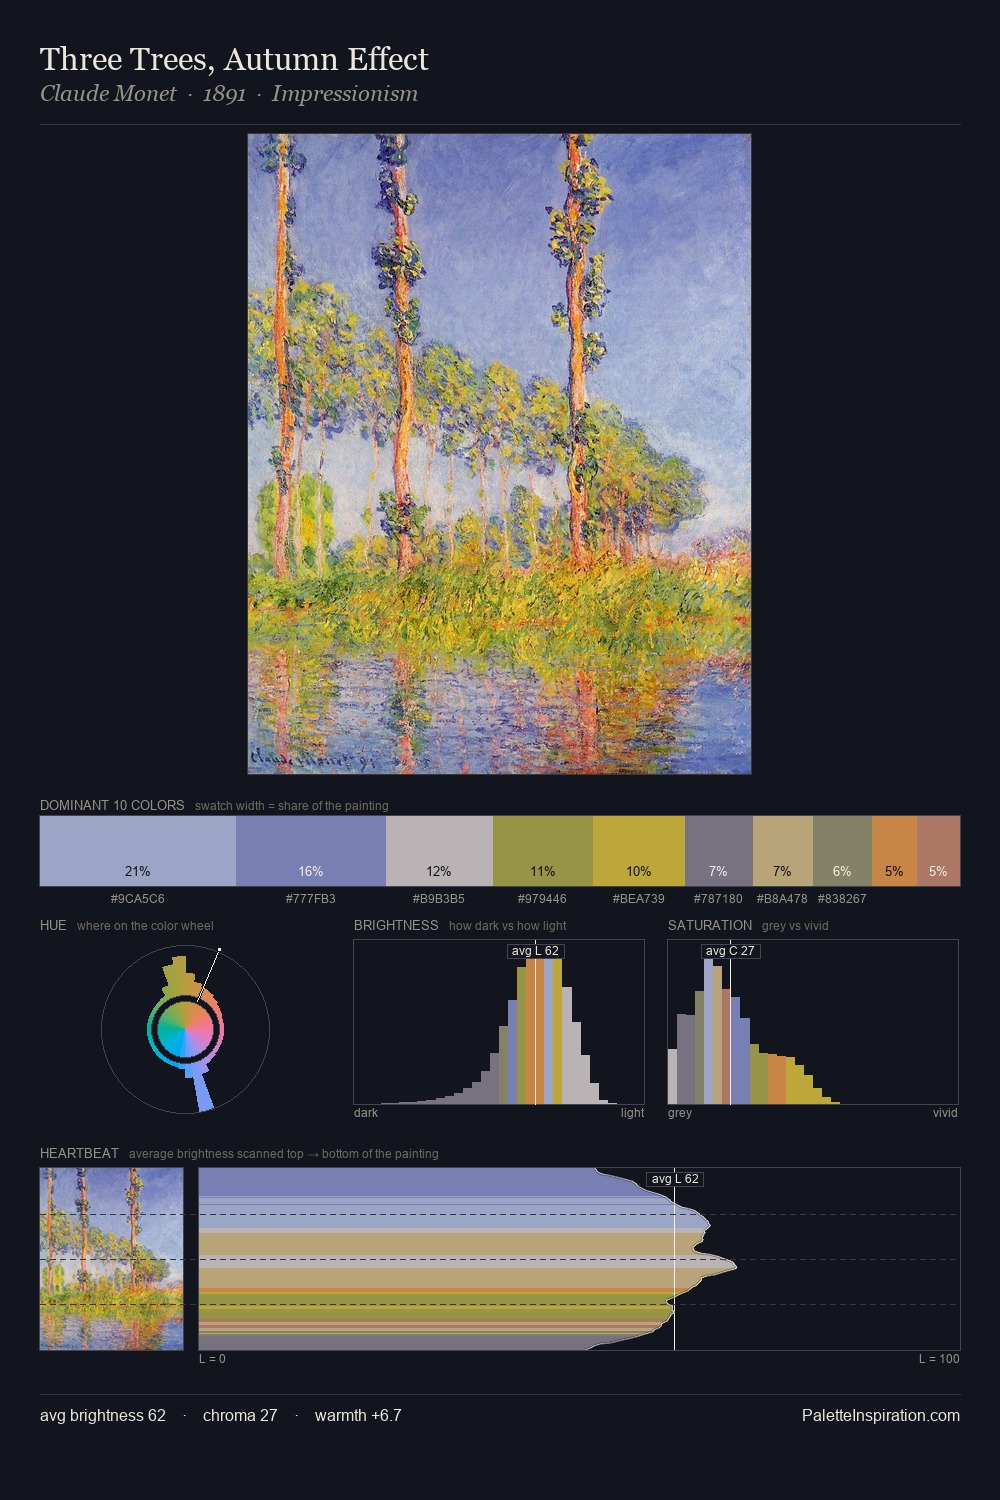This screenshot has height=1500, width=1000.
Task: Click "avg L 62" label in Heartbeat chart
Action: click(x=675, y=1179)
